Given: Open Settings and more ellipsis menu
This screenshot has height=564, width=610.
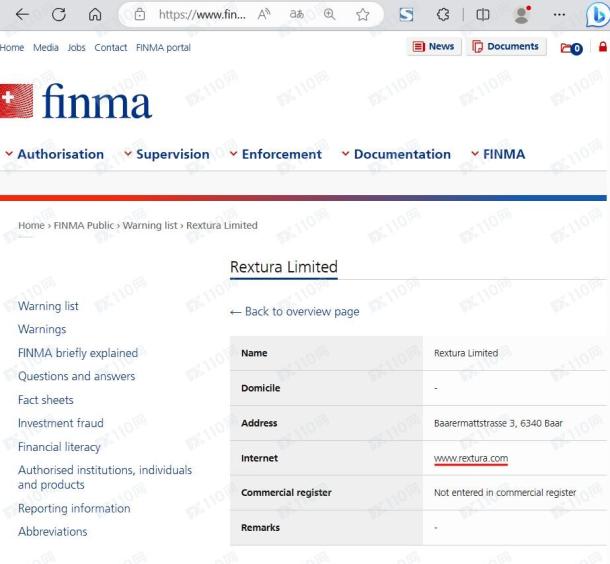Looking at the screenshot, I should click(x=559, y=15).
